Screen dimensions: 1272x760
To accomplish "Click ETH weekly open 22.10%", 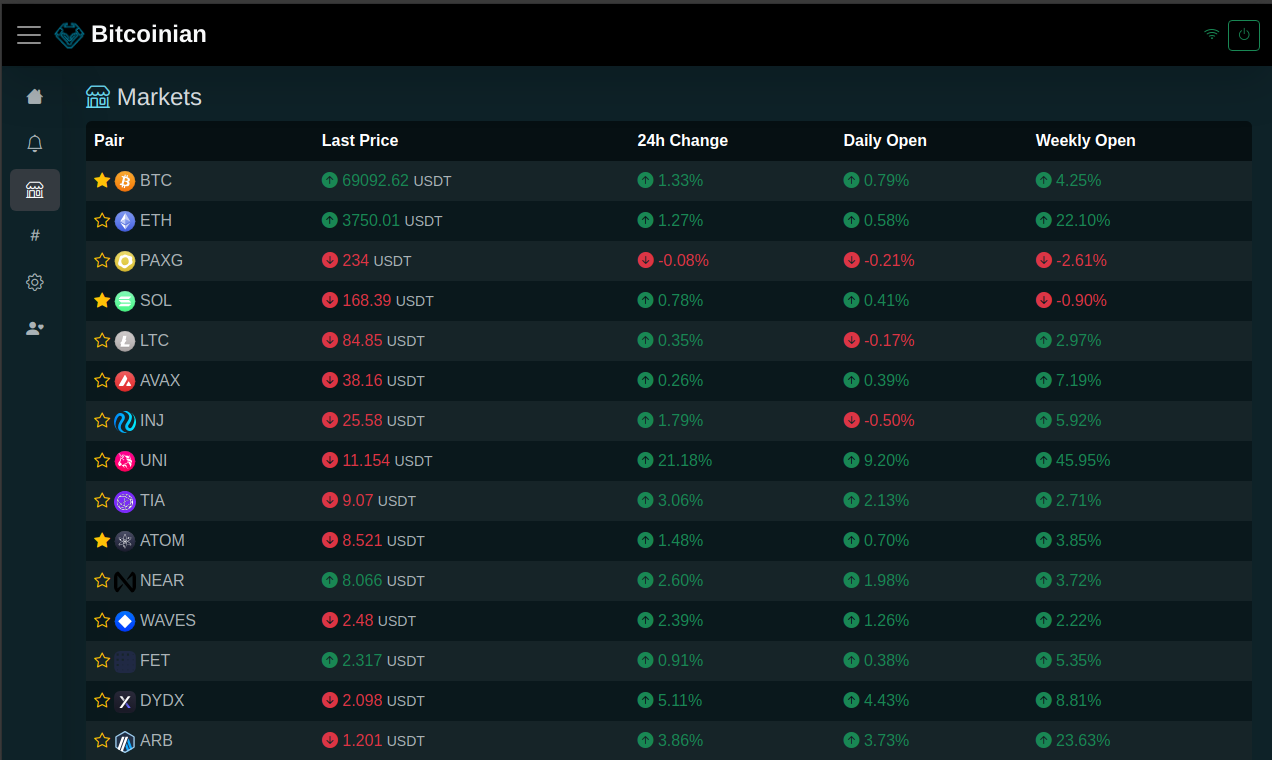I will tap(1083, 221).
